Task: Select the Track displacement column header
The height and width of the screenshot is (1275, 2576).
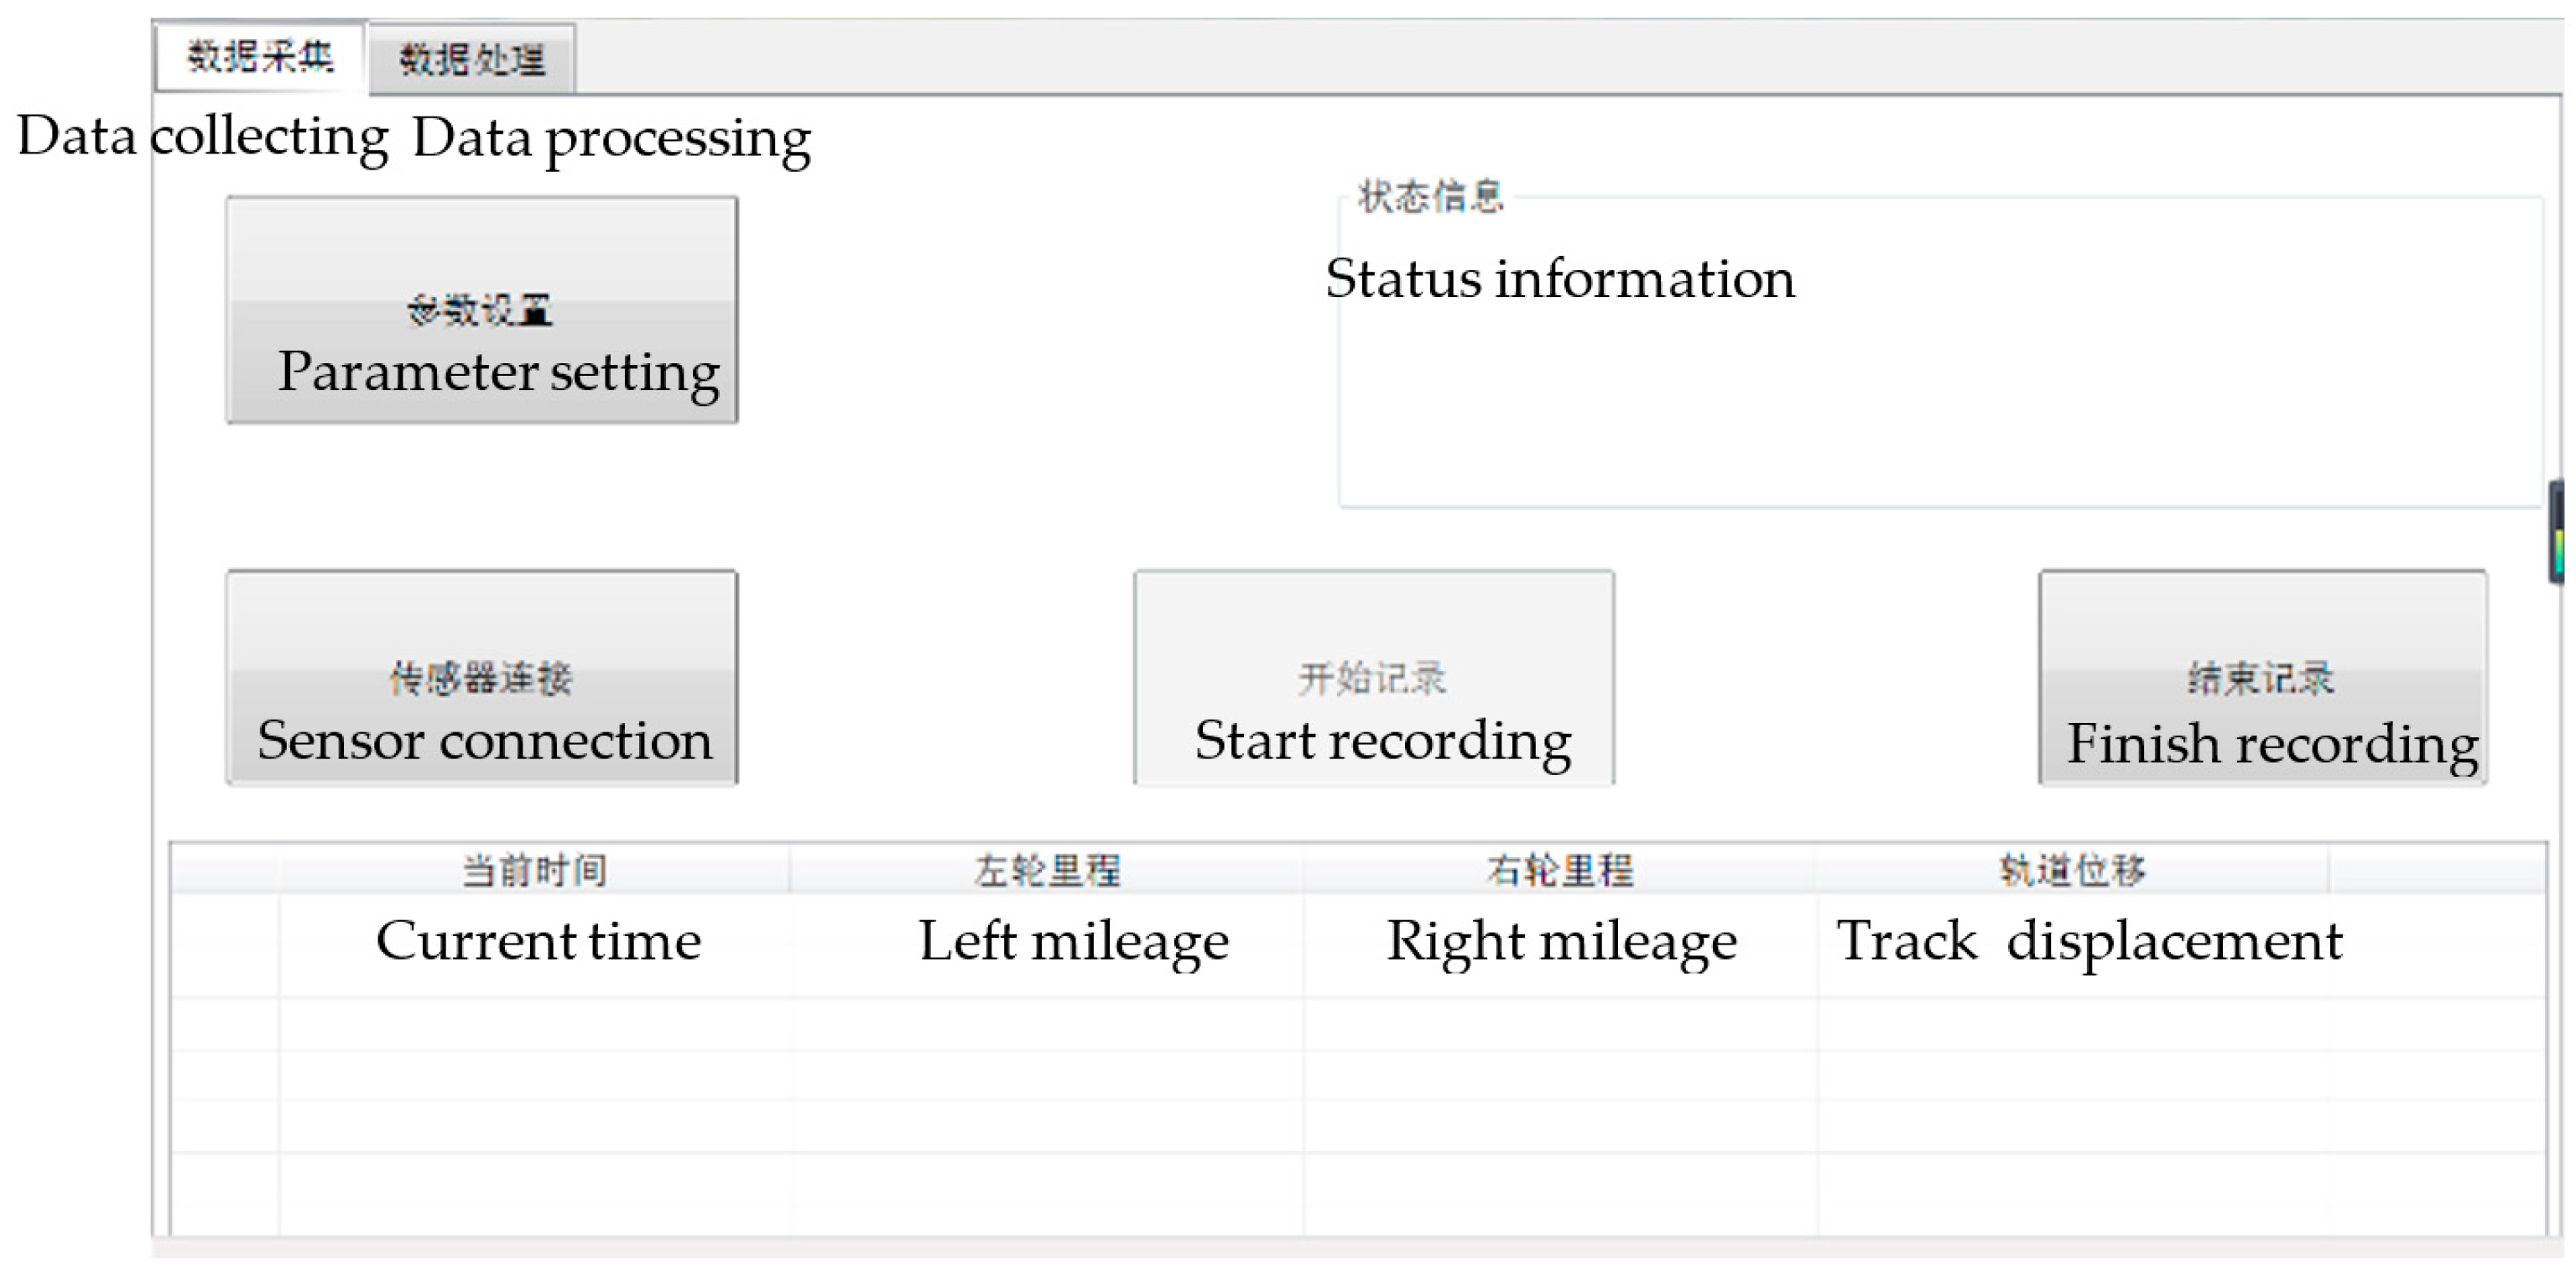Action: click(2072, 870)
